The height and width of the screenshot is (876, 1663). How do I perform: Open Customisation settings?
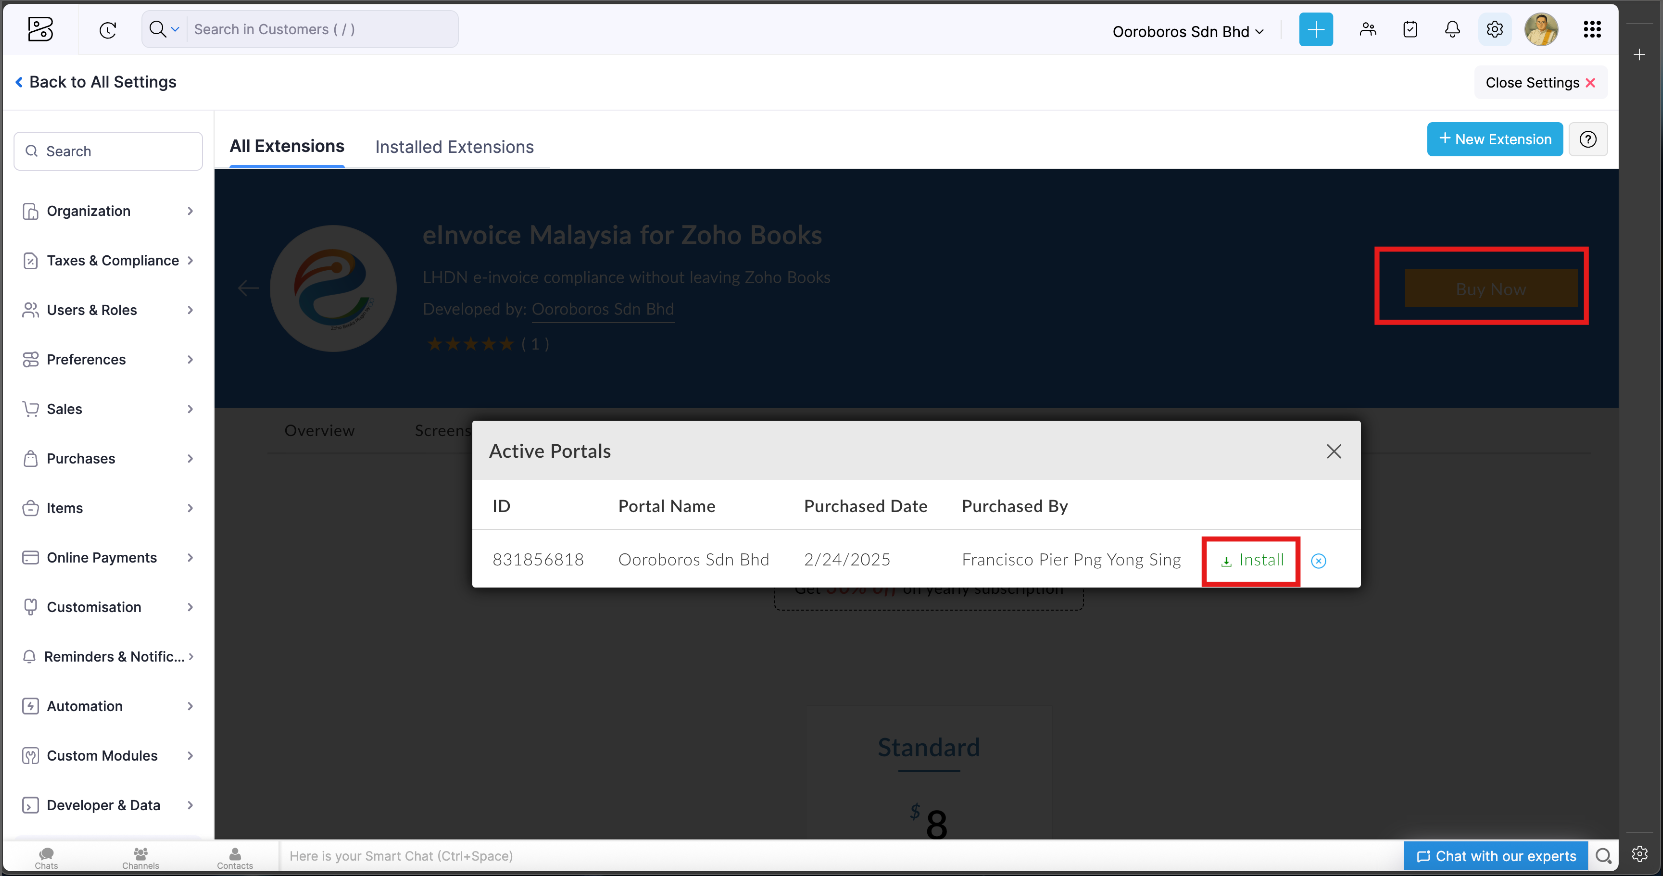click(108, 607)
